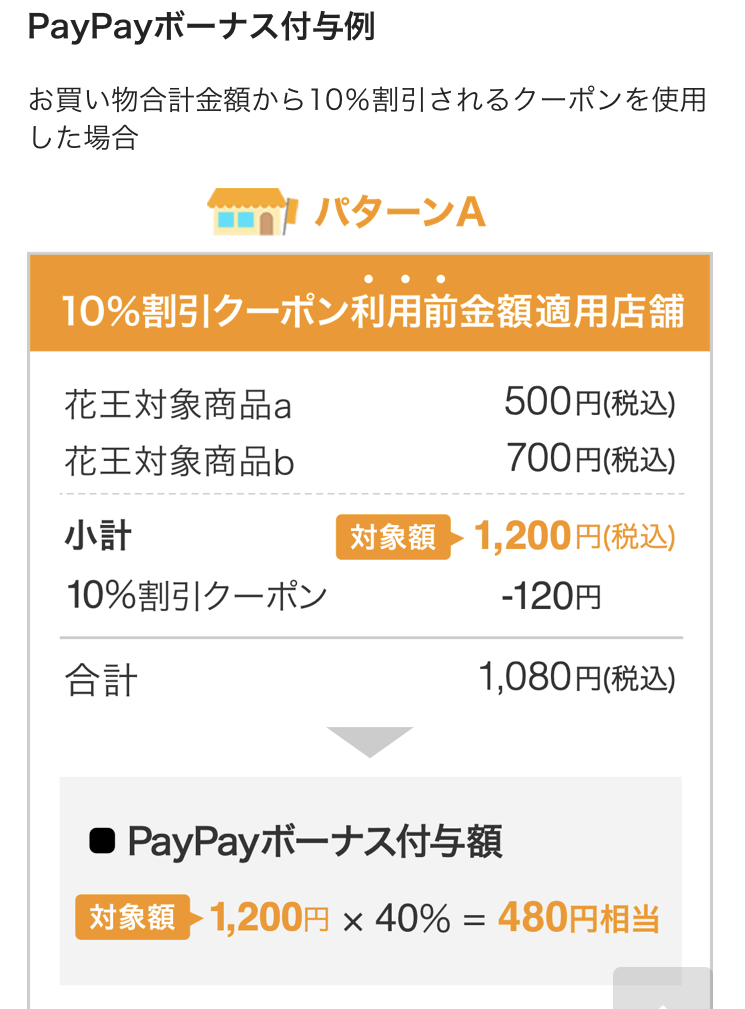Screen dimensions: 745x1009
Task: Click the scroll-to-top button at bottom right
Action: (663, 987)
